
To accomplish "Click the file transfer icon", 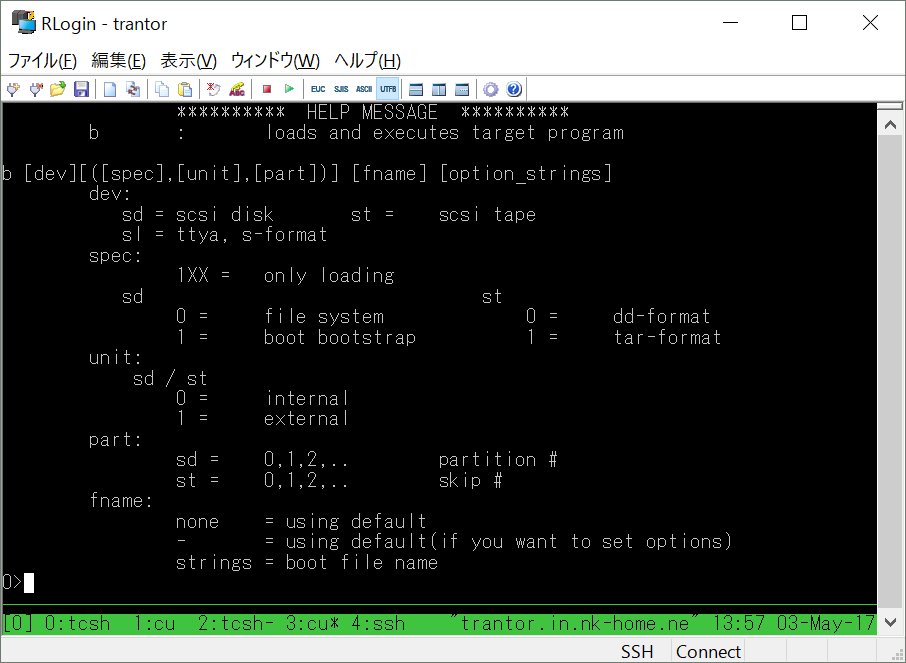I will point(133,89).
